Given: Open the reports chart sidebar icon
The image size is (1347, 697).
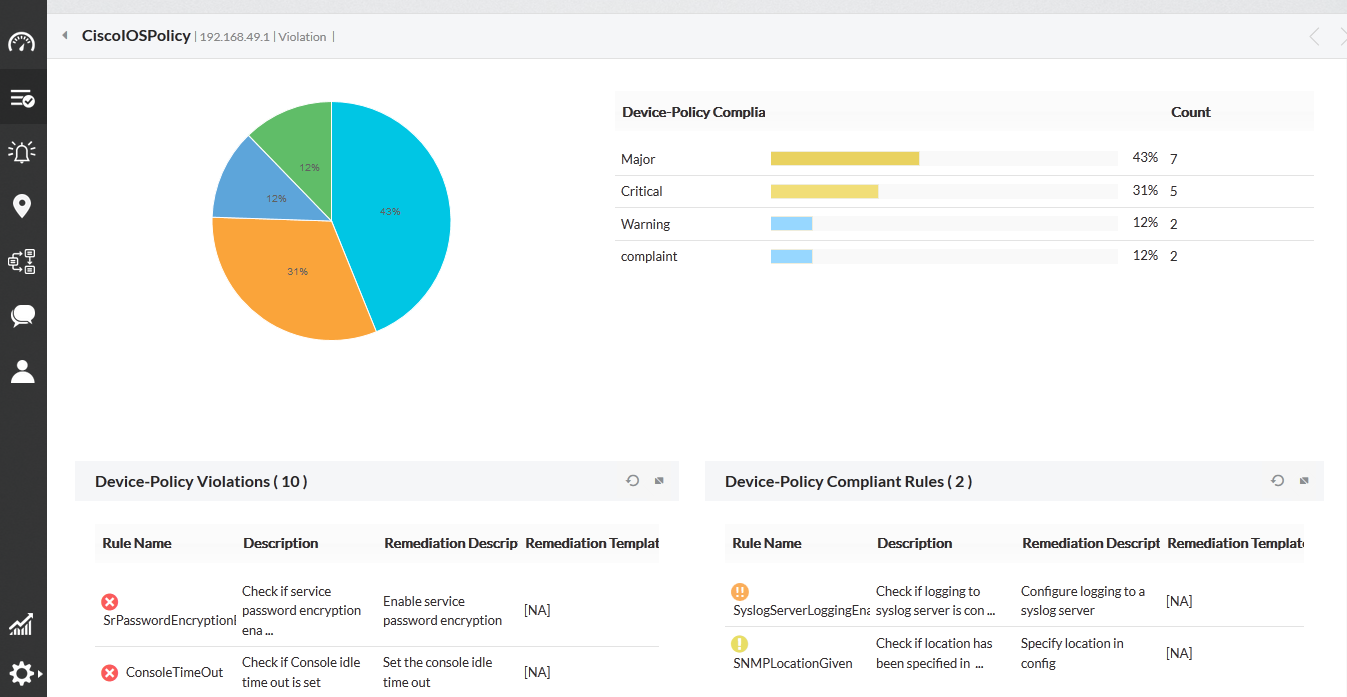Looking at the screenshot, I should 22,624.
